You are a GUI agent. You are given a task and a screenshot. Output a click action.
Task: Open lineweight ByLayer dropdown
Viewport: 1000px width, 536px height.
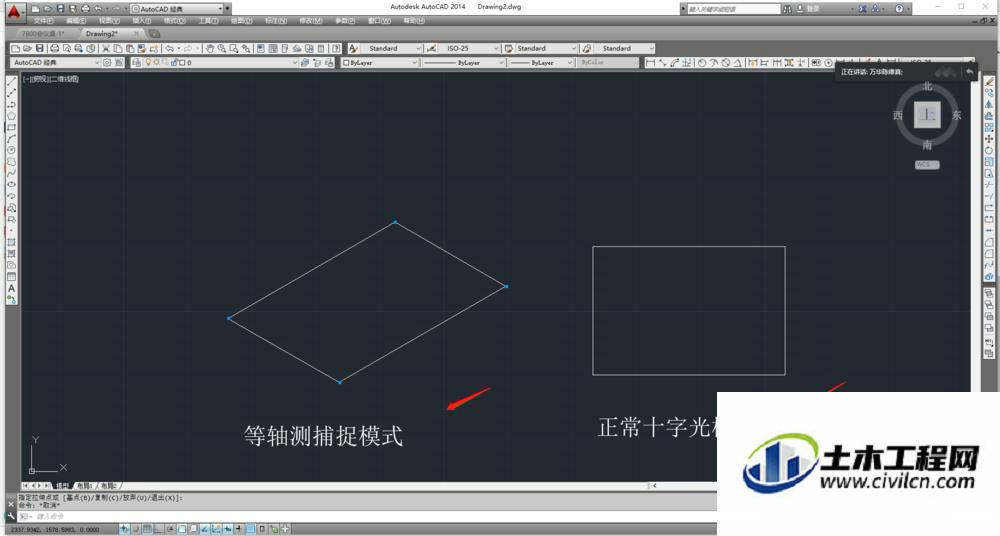541,63
